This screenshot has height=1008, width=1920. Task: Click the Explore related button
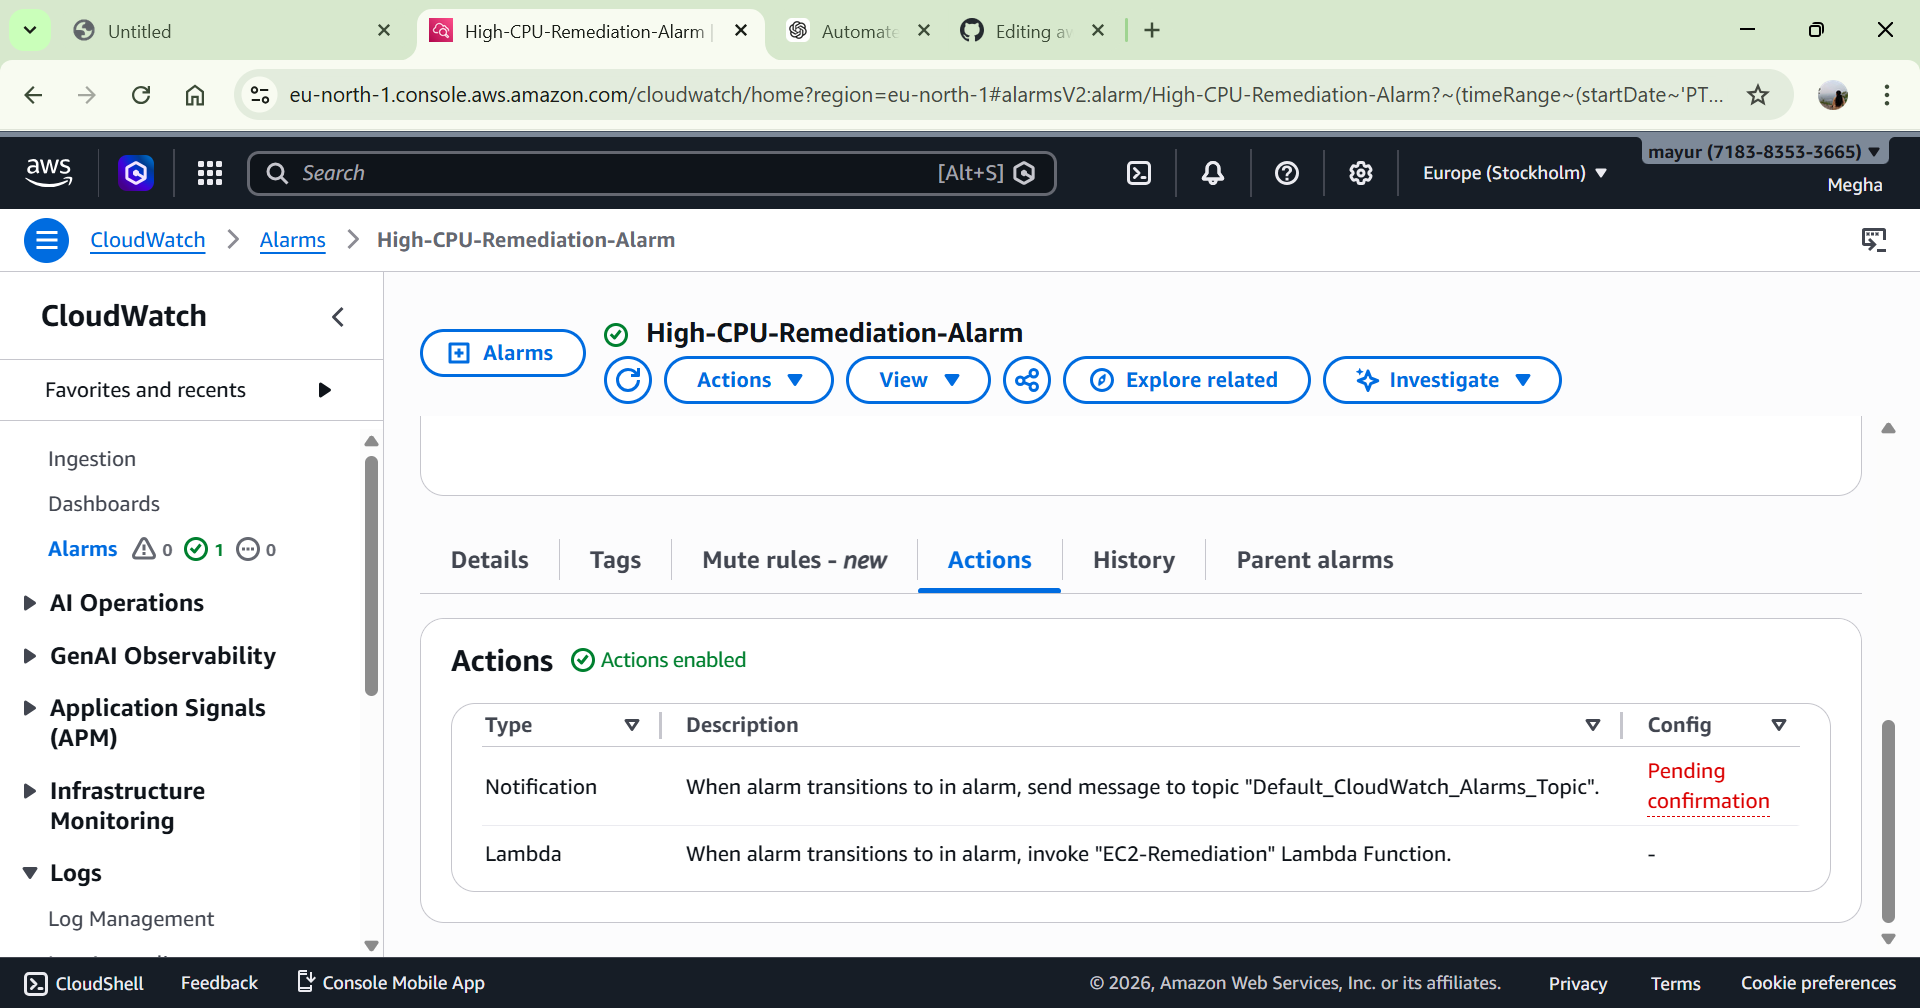(1186, 380)
